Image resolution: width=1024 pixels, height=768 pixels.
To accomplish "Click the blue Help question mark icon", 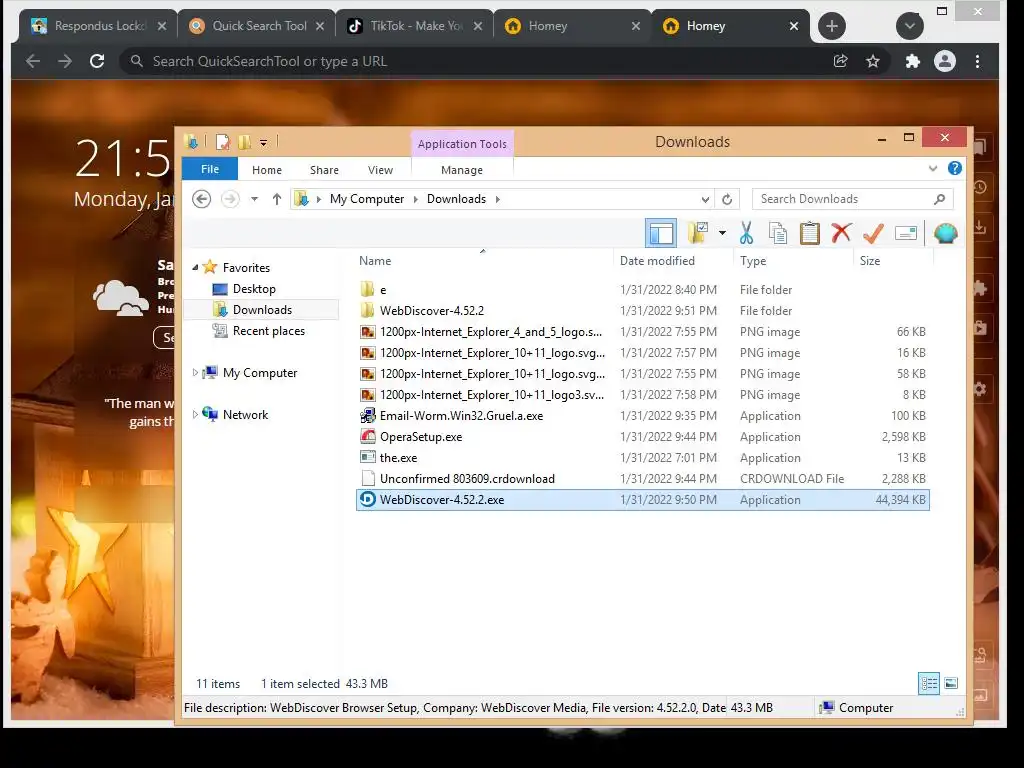I will pos(954,168).
